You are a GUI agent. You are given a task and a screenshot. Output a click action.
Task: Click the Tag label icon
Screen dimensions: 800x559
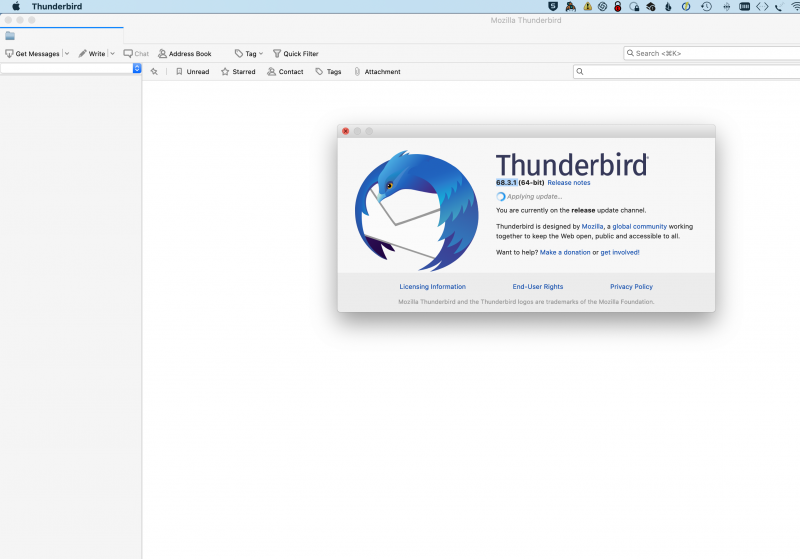(238, 54)
